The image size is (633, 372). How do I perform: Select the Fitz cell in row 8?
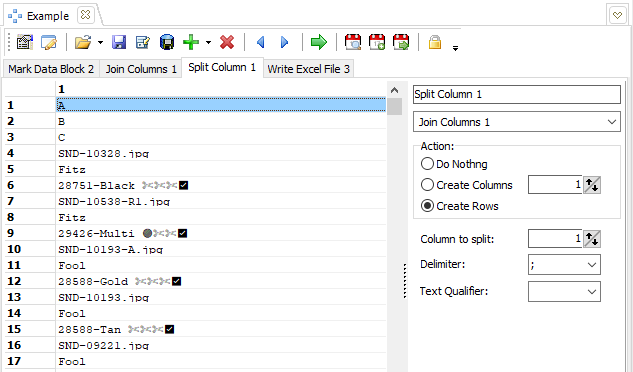pyautogui.click(x=221, y=217)
